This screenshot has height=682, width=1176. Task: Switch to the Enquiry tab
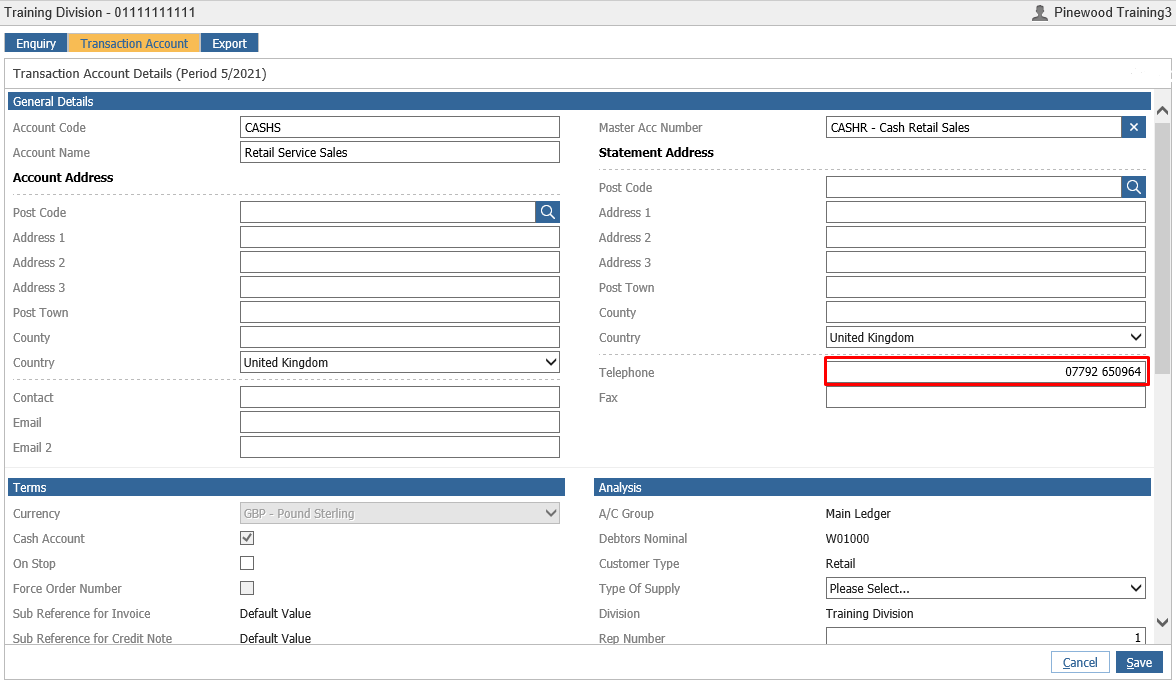click(x=36, y=44)
